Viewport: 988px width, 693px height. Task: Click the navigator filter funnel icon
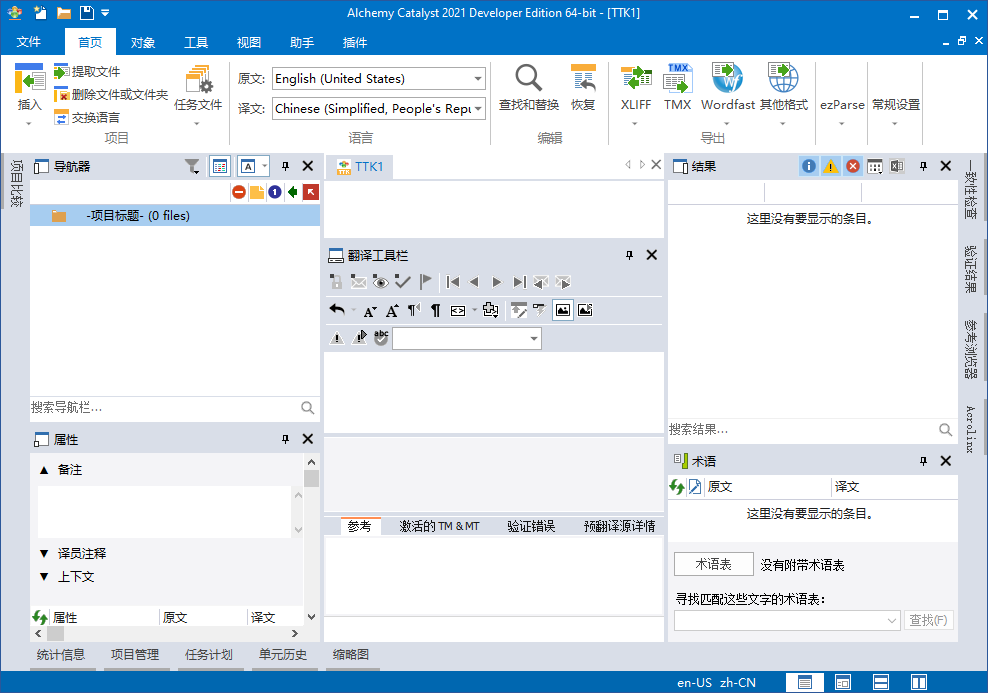(x=192, y=166)
